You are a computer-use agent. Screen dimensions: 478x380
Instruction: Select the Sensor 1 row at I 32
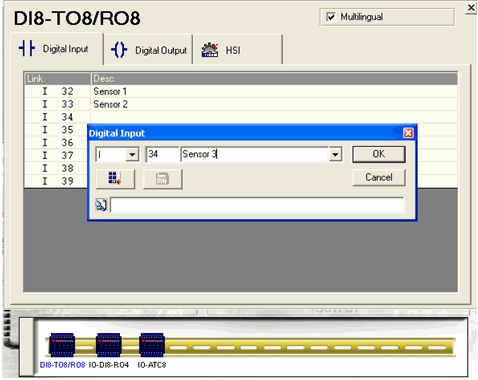coord(241,91)
